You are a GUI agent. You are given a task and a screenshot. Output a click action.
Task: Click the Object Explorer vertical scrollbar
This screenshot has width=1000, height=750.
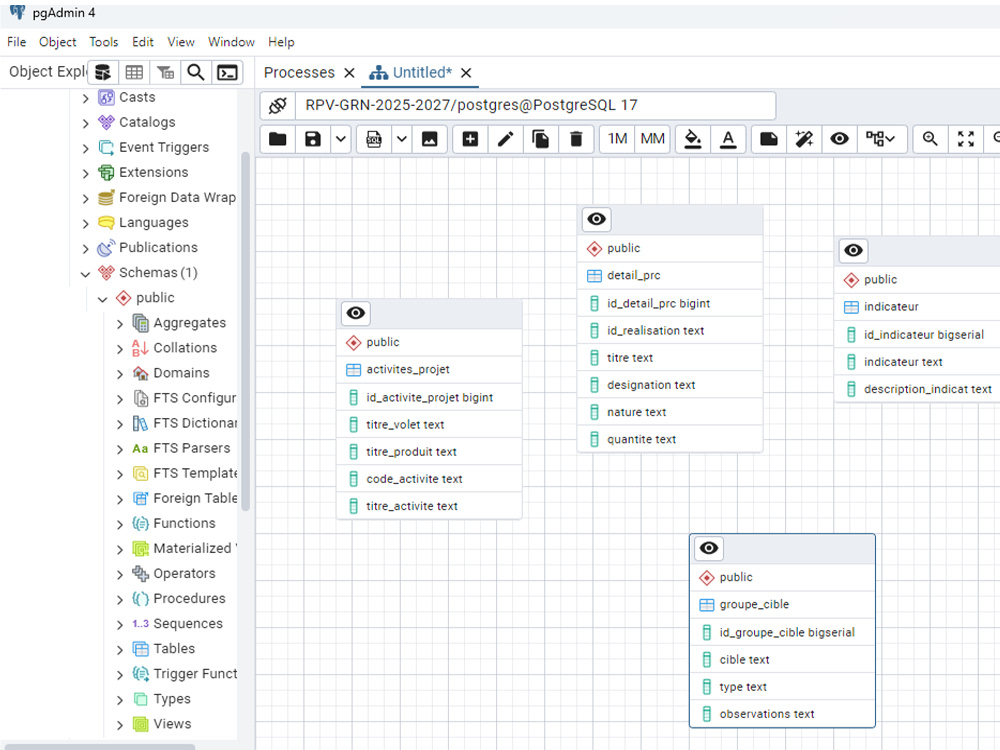click(x=246, y=331)
